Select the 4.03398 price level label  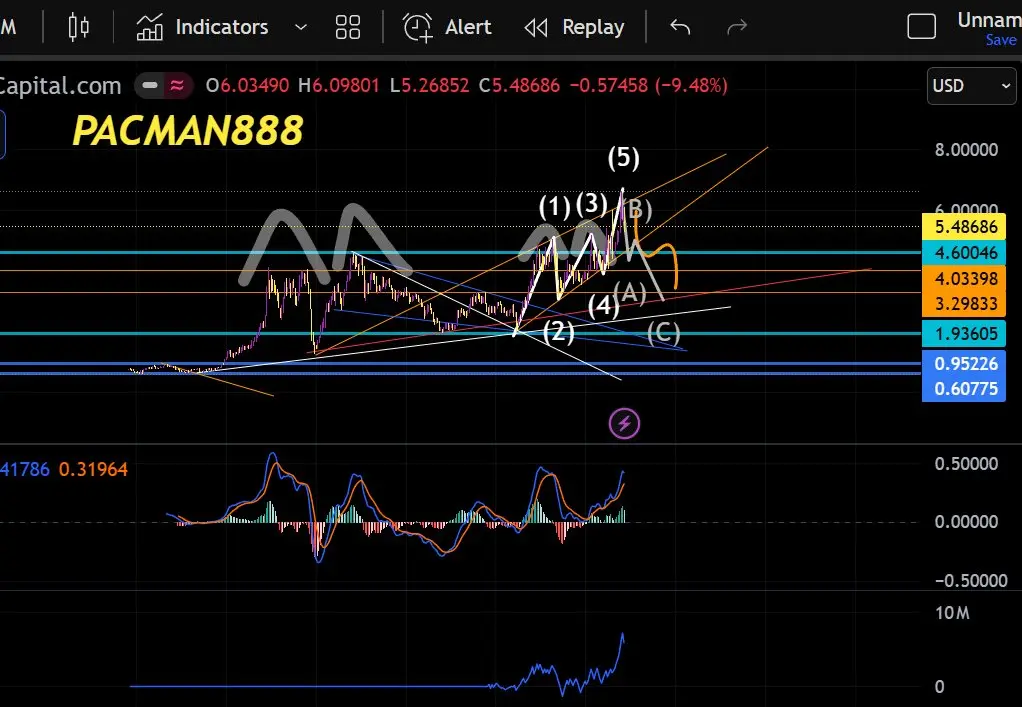[x=964, y=278]
